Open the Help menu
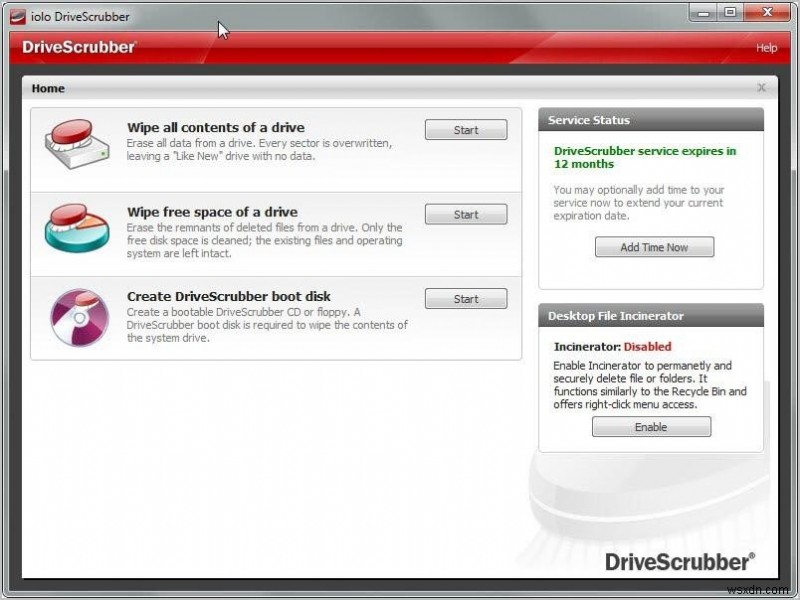 coord(766,47)
